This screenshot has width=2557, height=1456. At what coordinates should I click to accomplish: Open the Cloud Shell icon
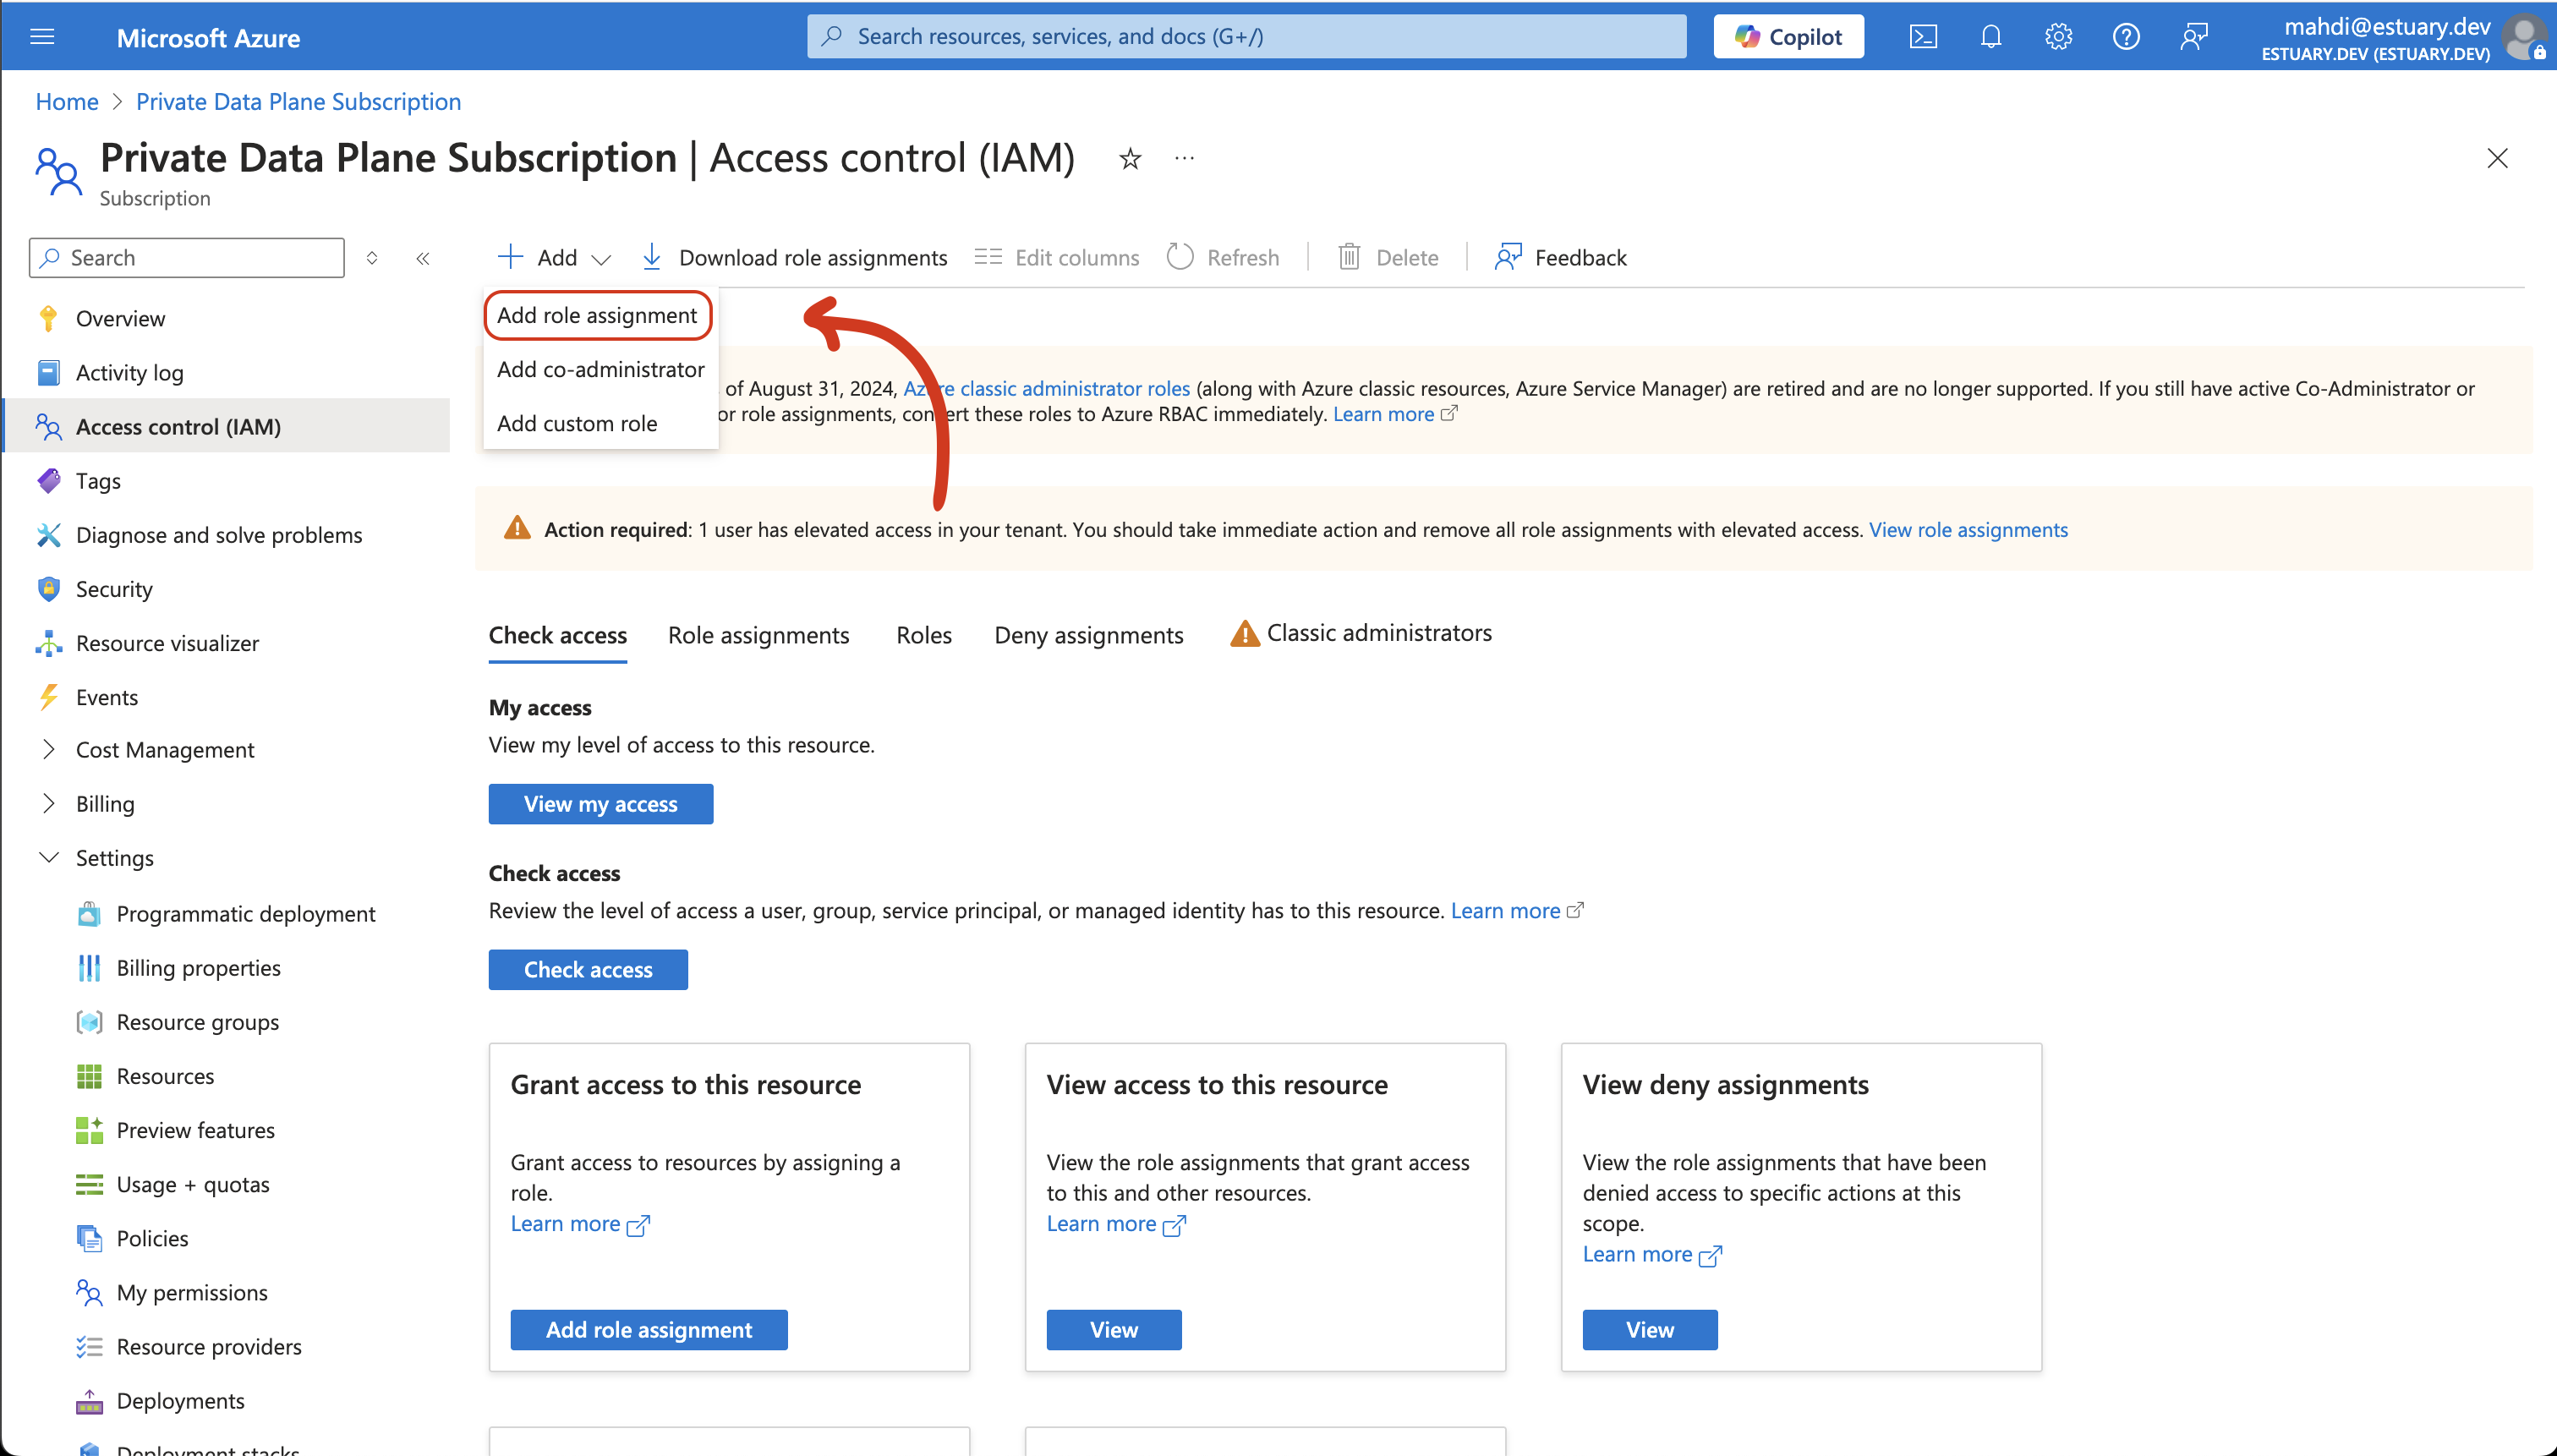(1923, 37)
